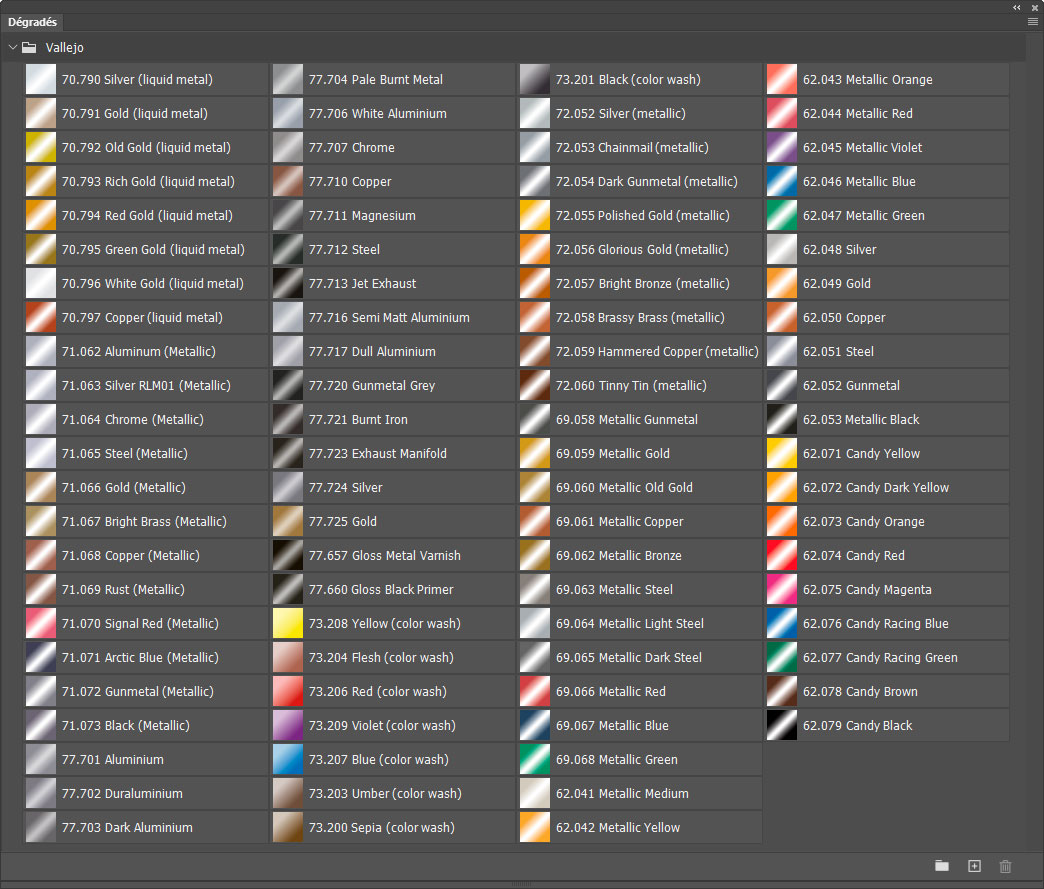Click the create new gradient plus icon

click(974, 866)
